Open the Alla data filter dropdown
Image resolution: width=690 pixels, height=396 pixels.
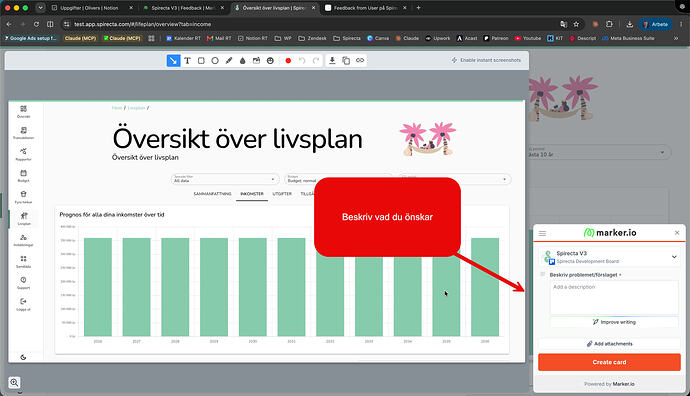pos(224,180)
